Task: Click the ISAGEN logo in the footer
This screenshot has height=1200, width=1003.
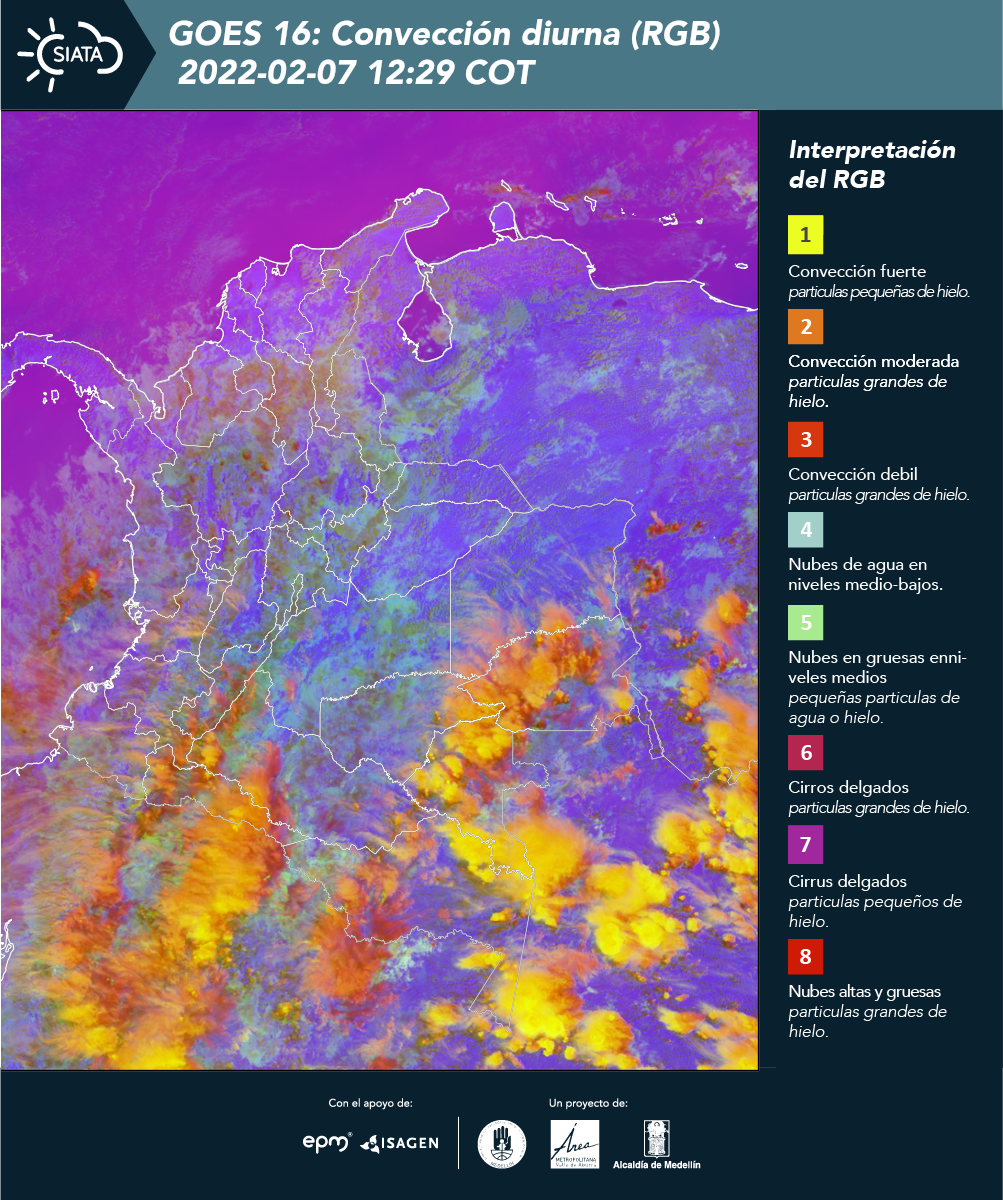Action: coord(400,1143)
